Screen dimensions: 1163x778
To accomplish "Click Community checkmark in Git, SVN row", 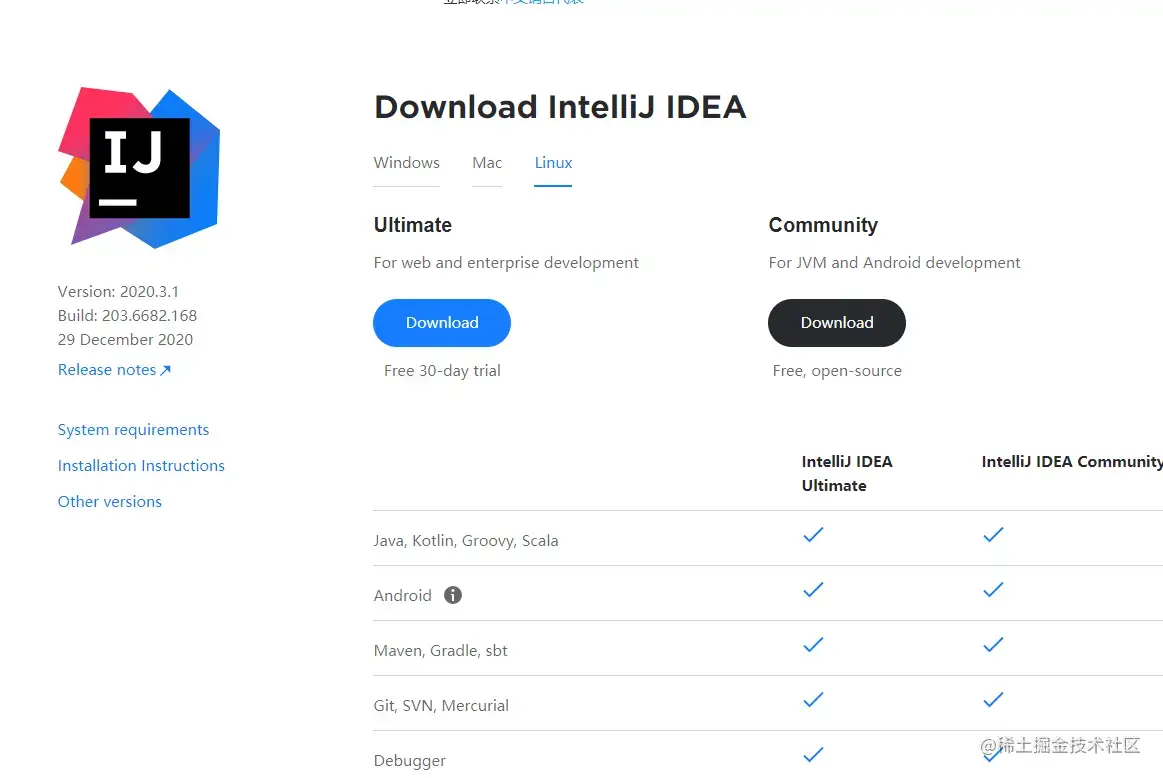I will 993,699.
